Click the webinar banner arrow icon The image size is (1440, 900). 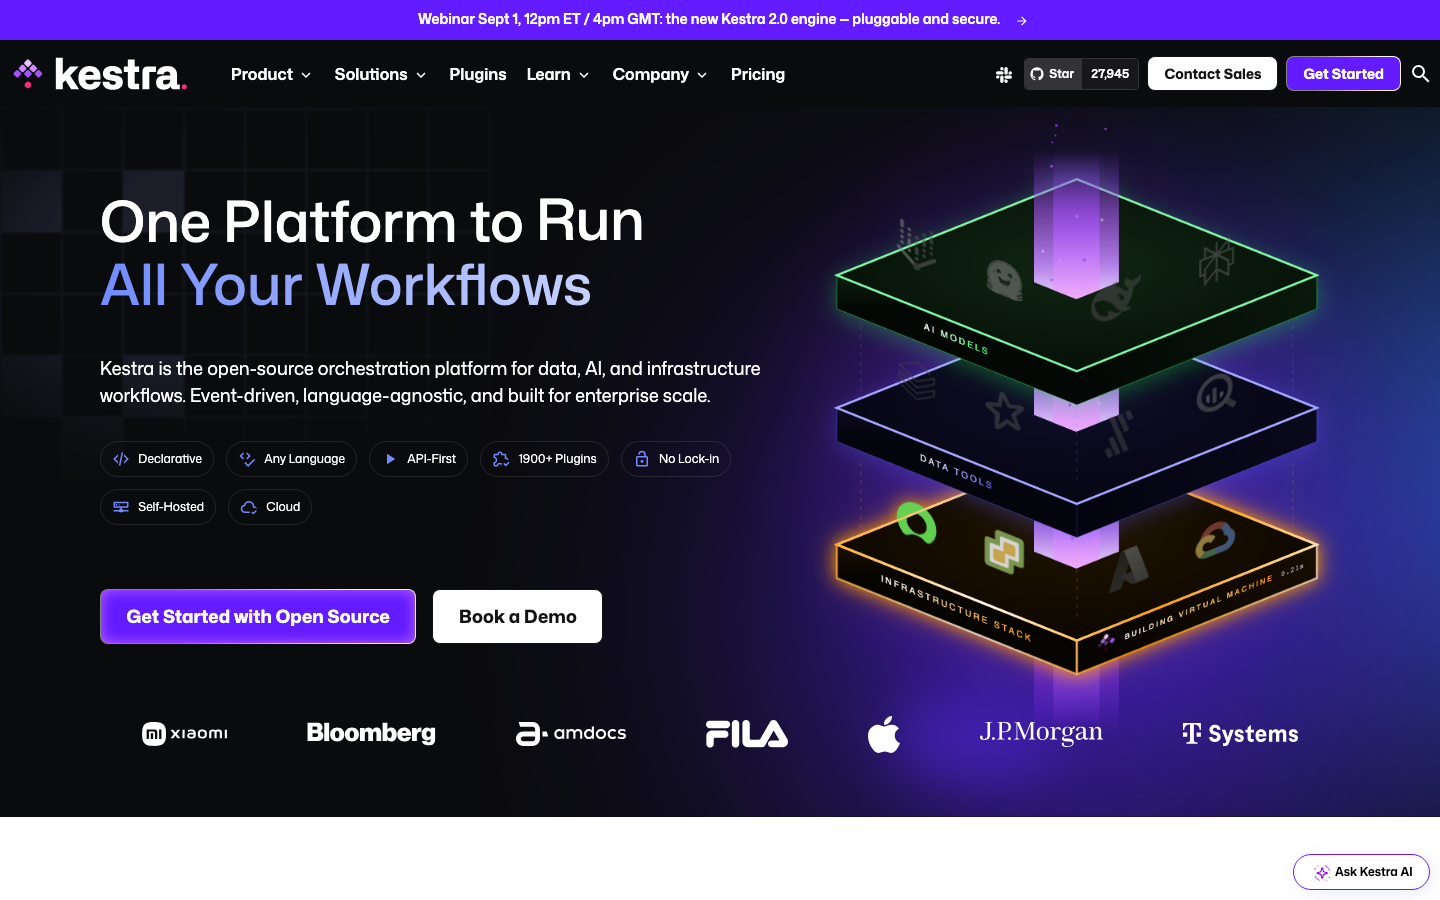click(1021, 20)
